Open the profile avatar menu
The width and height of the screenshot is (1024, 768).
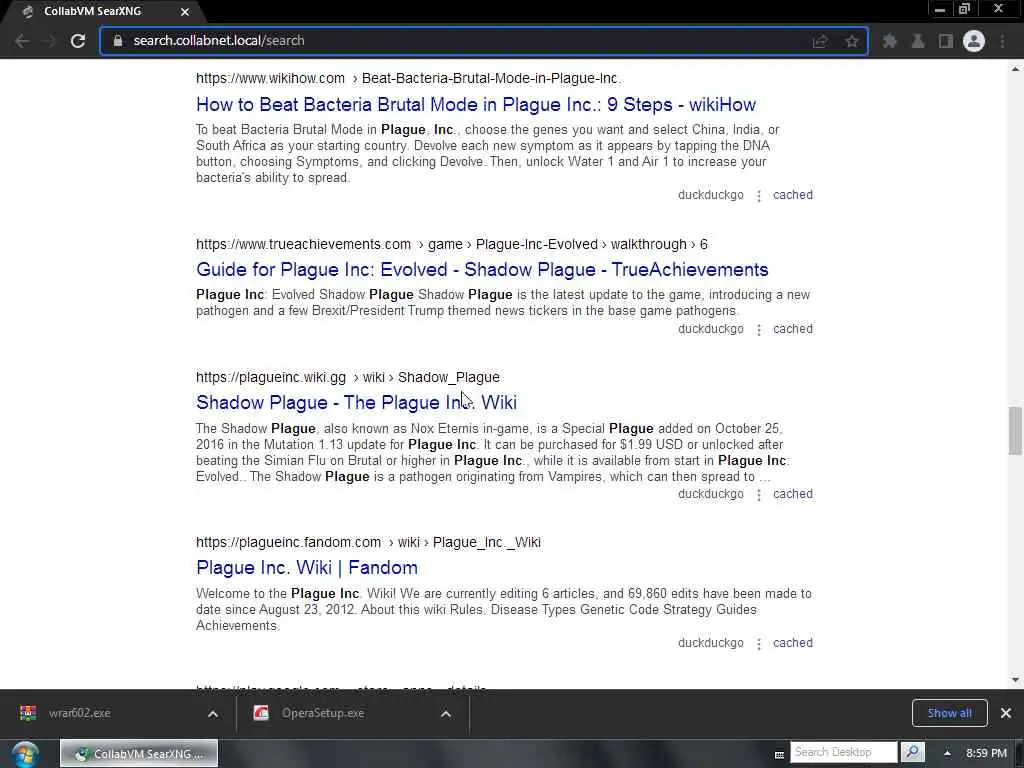click(974, 41)
